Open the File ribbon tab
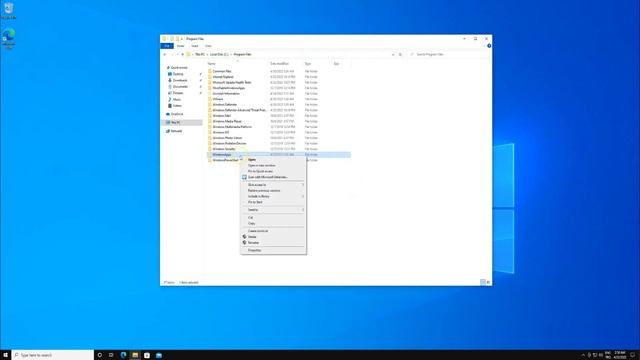 [167, 46]
